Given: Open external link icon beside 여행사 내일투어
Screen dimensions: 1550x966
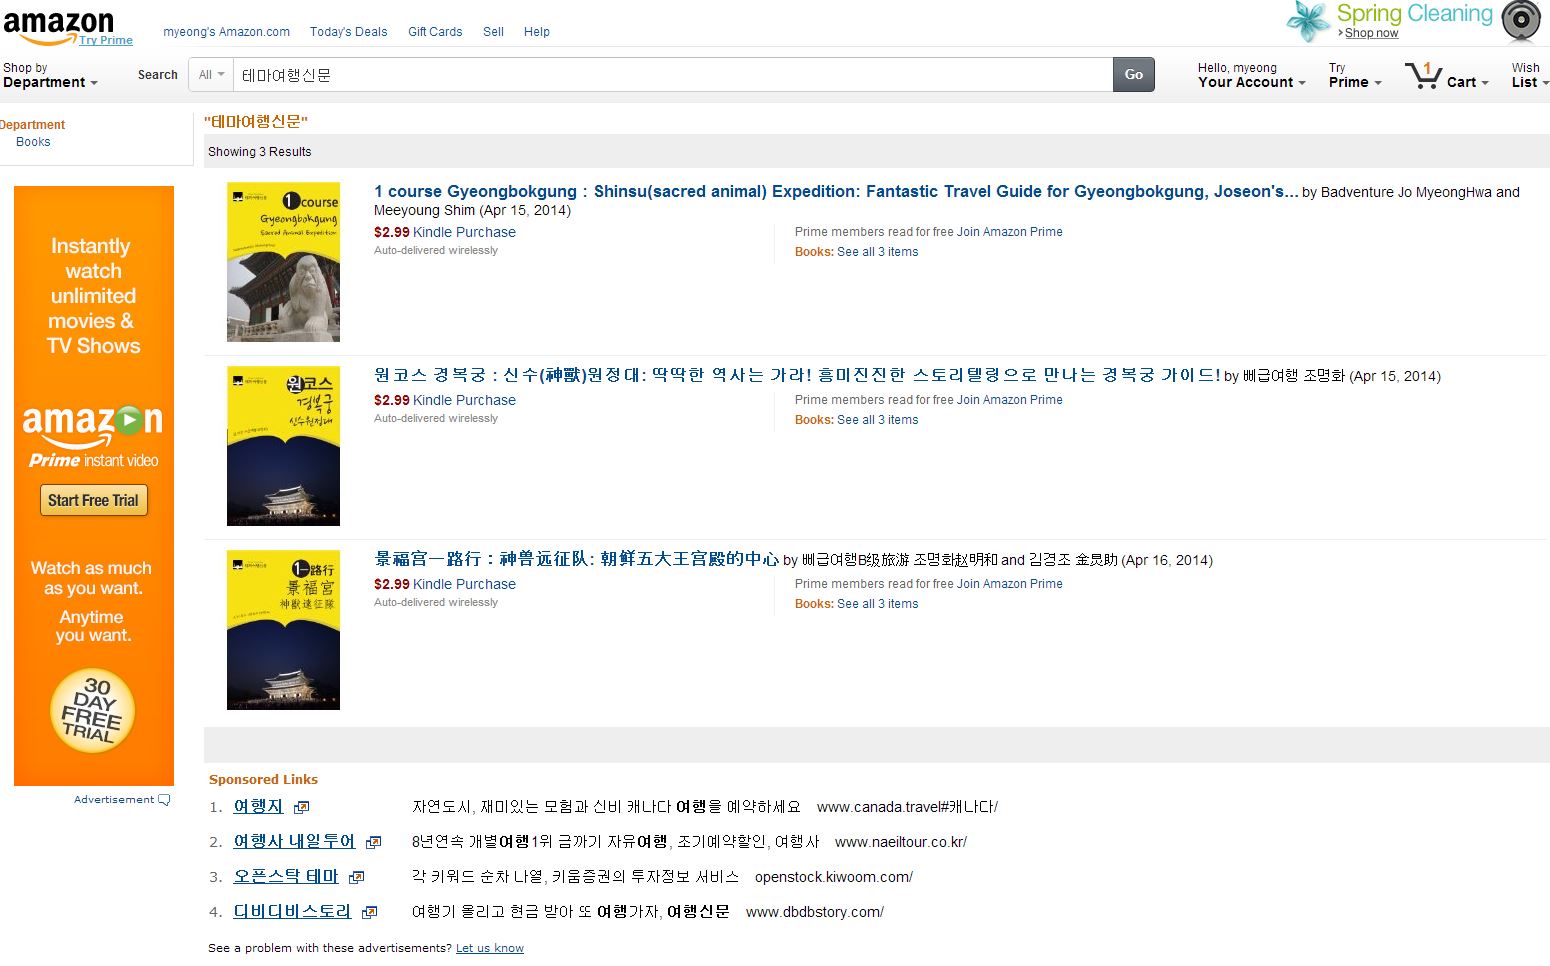Looking at the screenshot, I should tap(373, 842).
